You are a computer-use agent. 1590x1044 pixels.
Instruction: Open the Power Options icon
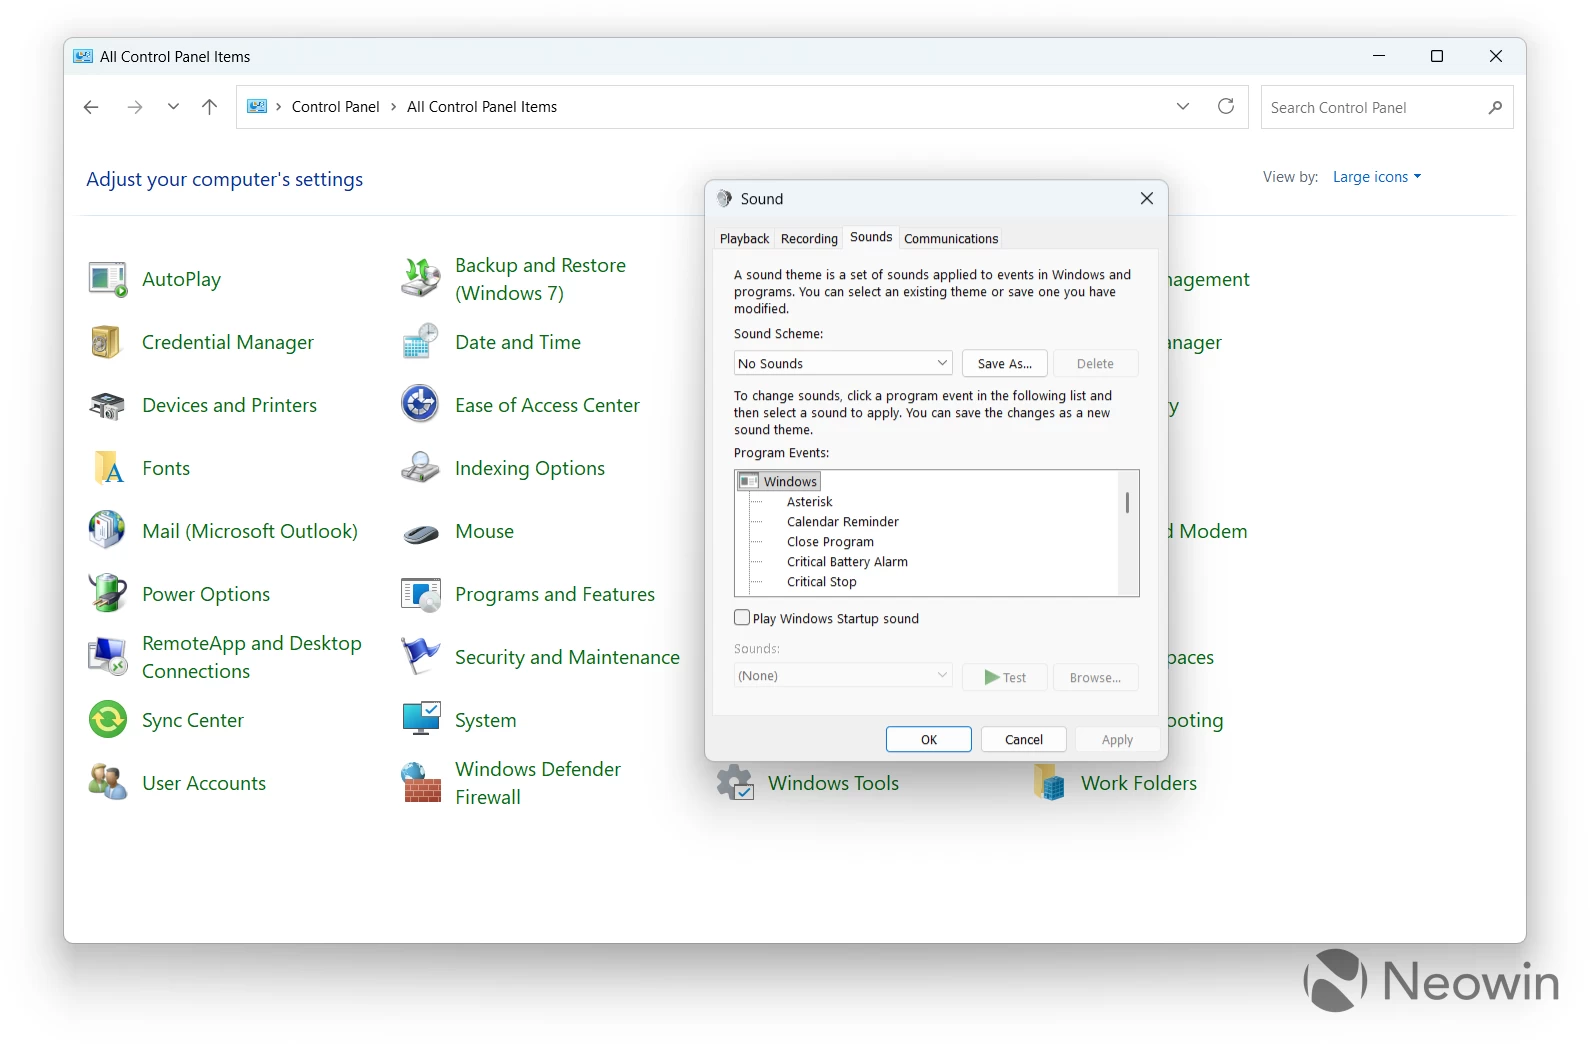[107, 594]
